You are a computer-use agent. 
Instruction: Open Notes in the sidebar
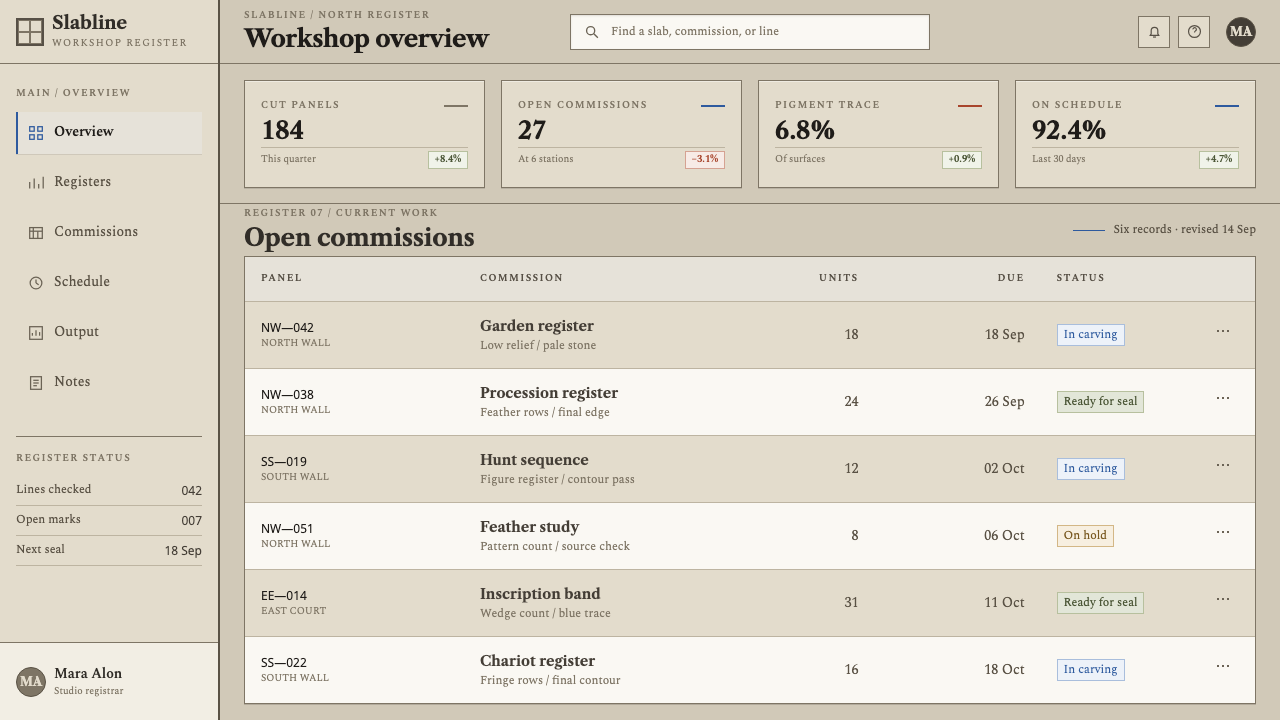109,383
